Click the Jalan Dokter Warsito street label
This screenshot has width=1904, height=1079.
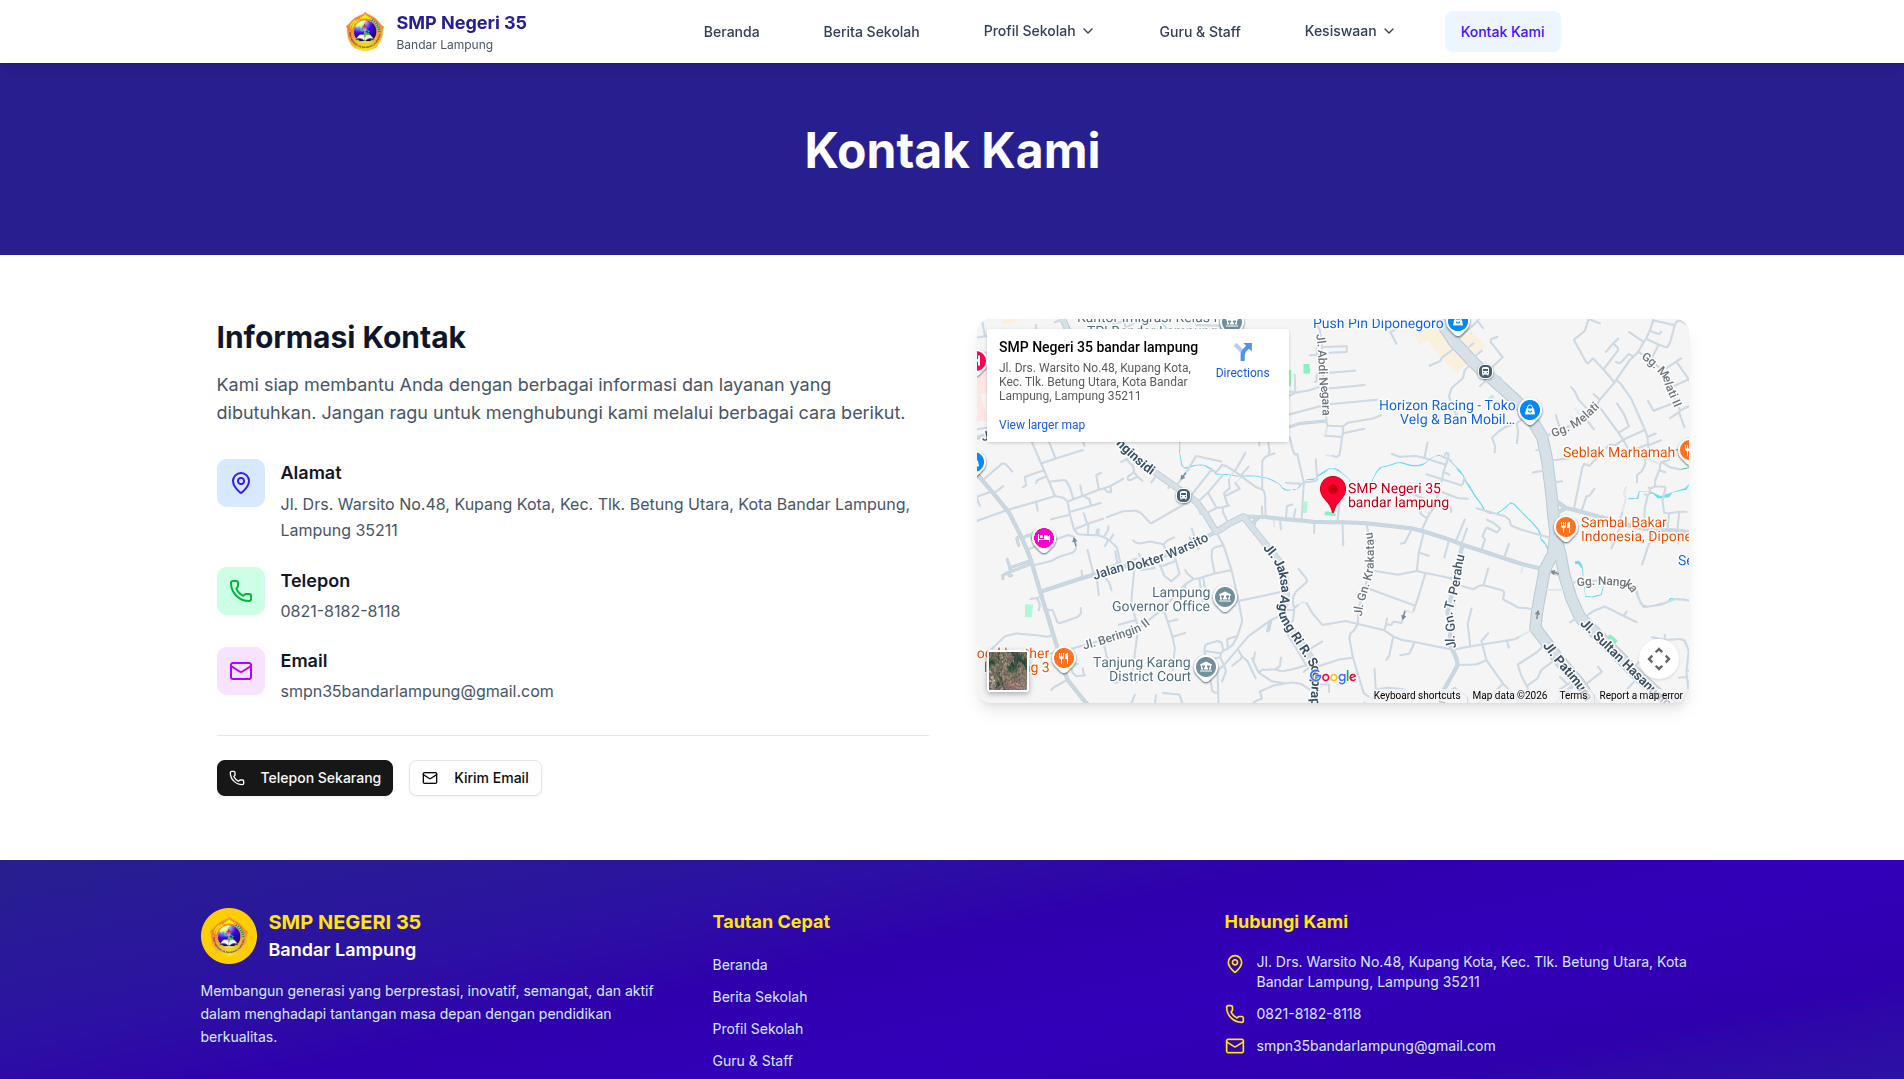(x=1151, y=557)
